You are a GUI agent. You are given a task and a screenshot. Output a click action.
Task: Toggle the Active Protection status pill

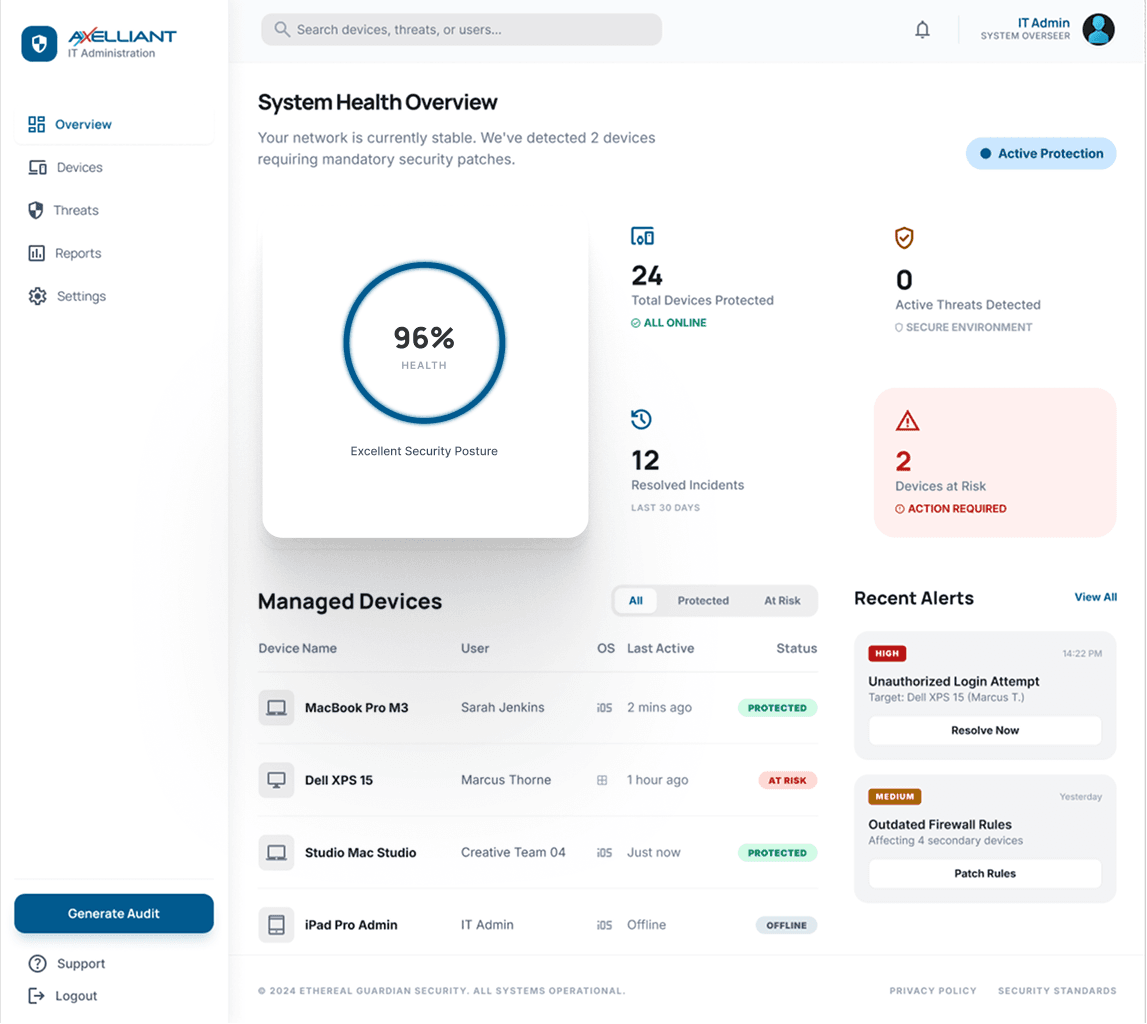pyautogui.click(x=1041, y=154)
